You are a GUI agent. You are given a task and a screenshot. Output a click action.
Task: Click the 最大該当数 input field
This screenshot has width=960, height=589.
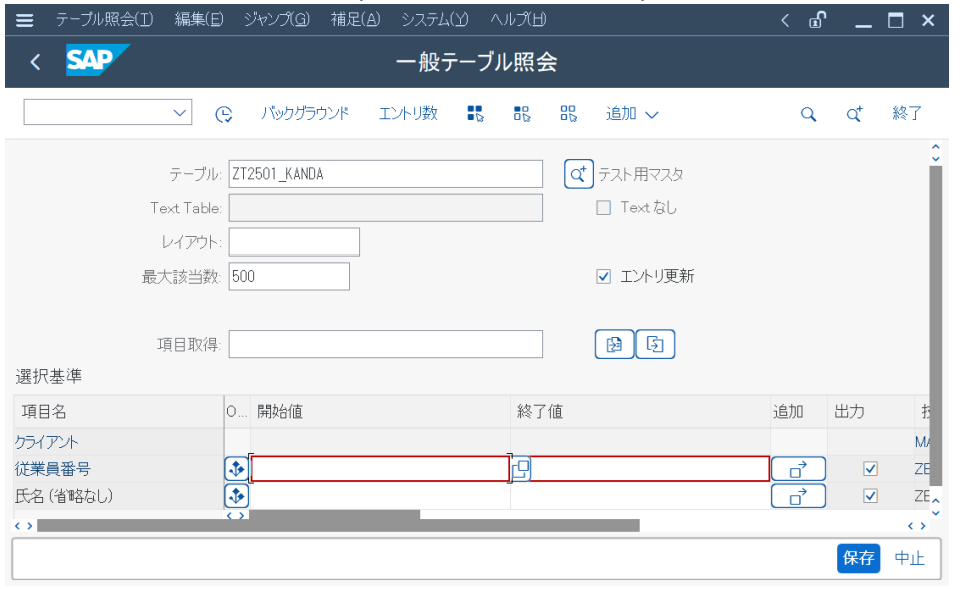(x=289, y=277)
